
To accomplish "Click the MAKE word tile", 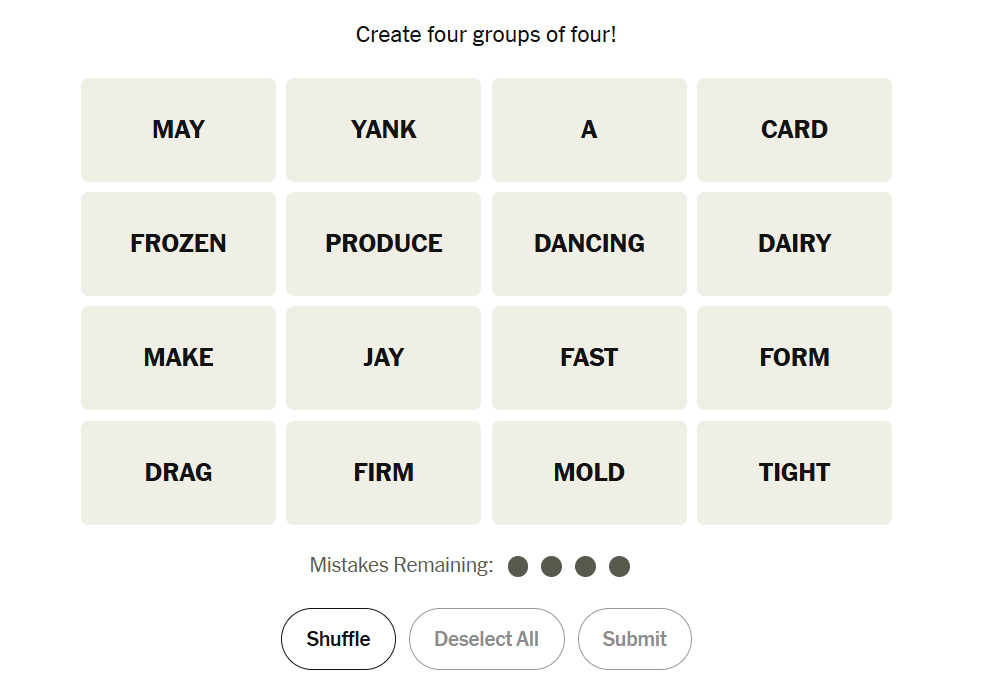I will coord(178,358).
